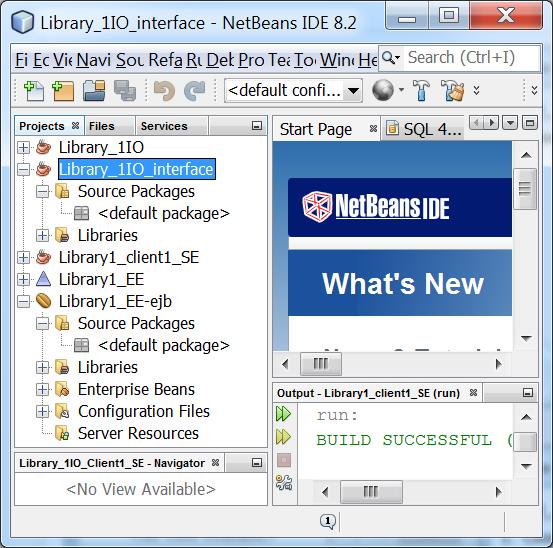Open the File menu
The image size is (553, 548).
[22, 60]
